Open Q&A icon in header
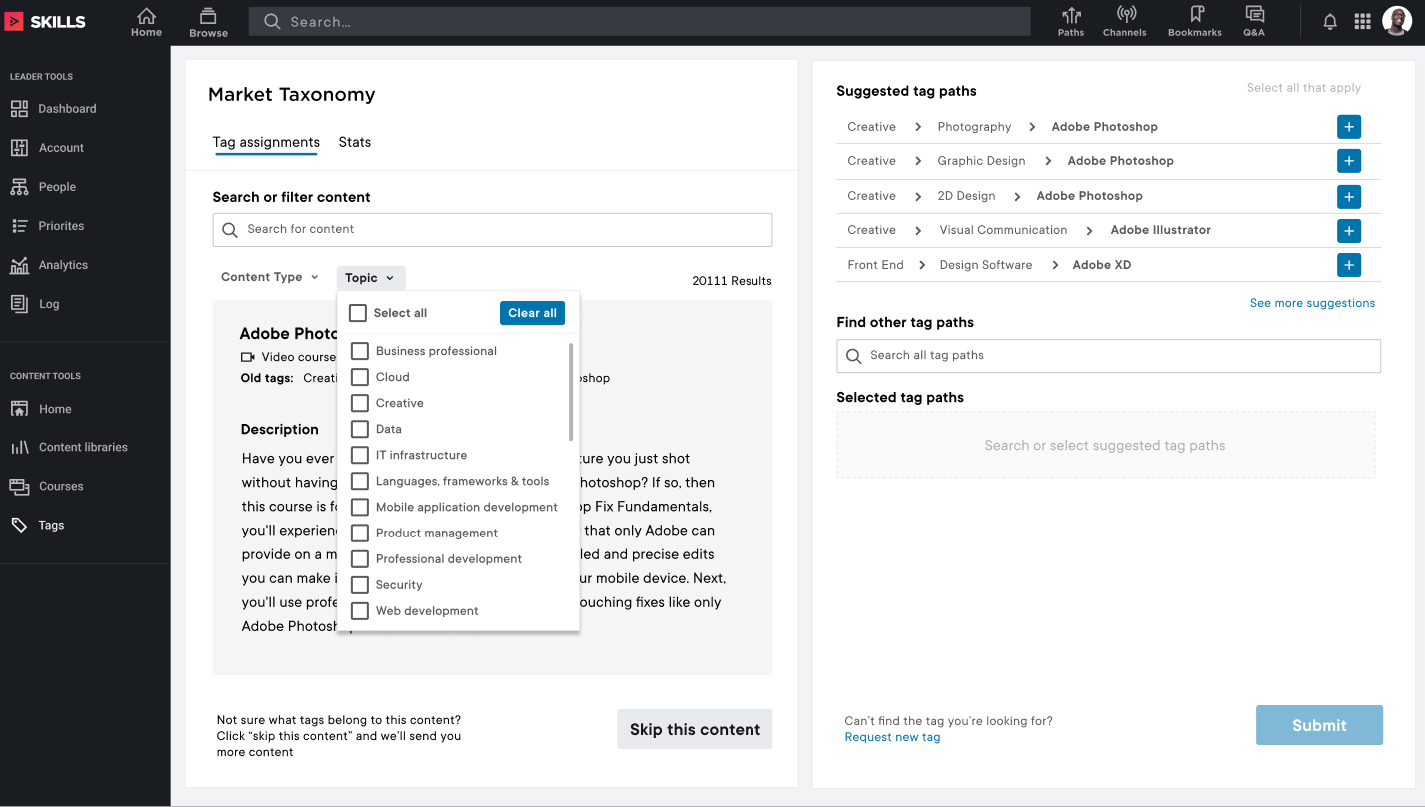The image size is (1425, 807). click(x=1254, y=22)
